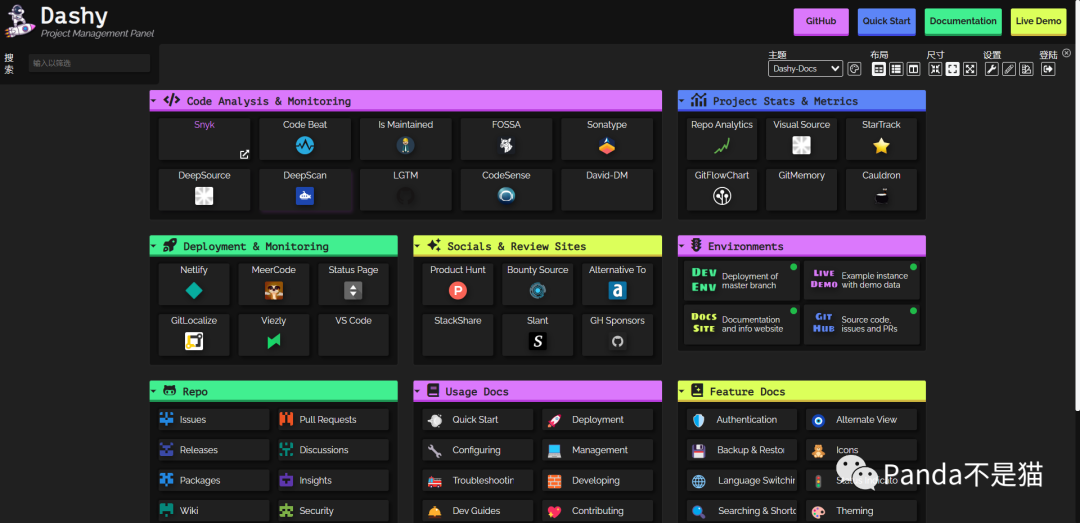This screenshot has height=523, width=1080.
Task: Switch to vertical list layout
Action: (x=896, y=69)
